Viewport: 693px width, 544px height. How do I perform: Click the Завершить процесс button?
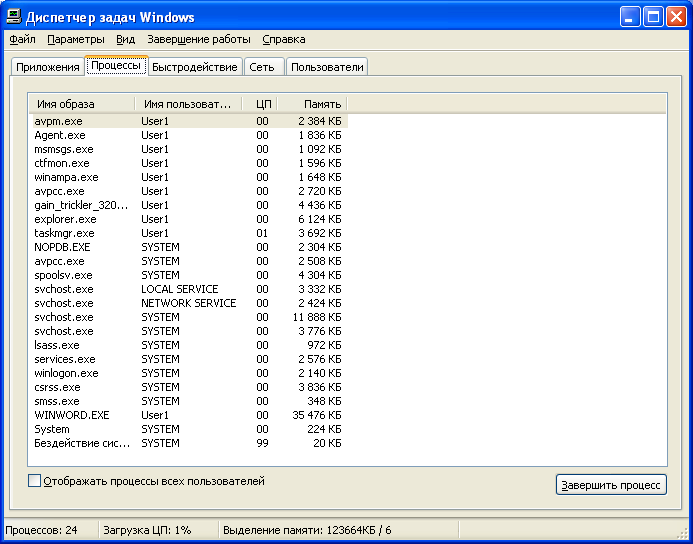pos(611,485)
